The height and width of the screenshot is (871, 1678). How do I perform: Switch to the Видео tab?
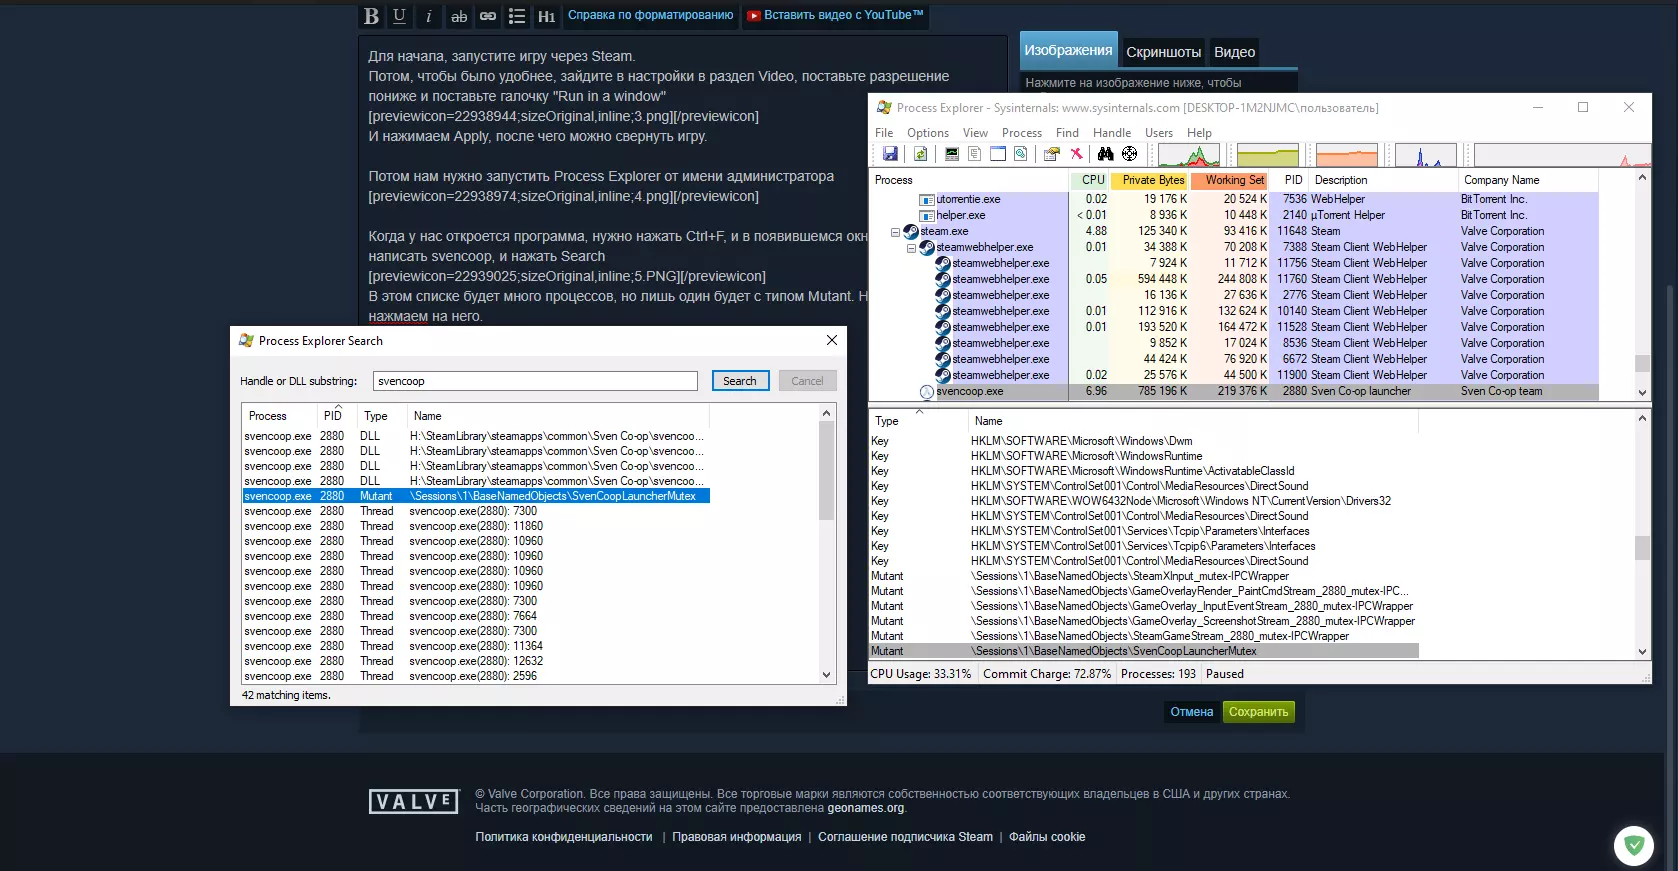(1234, 52)
